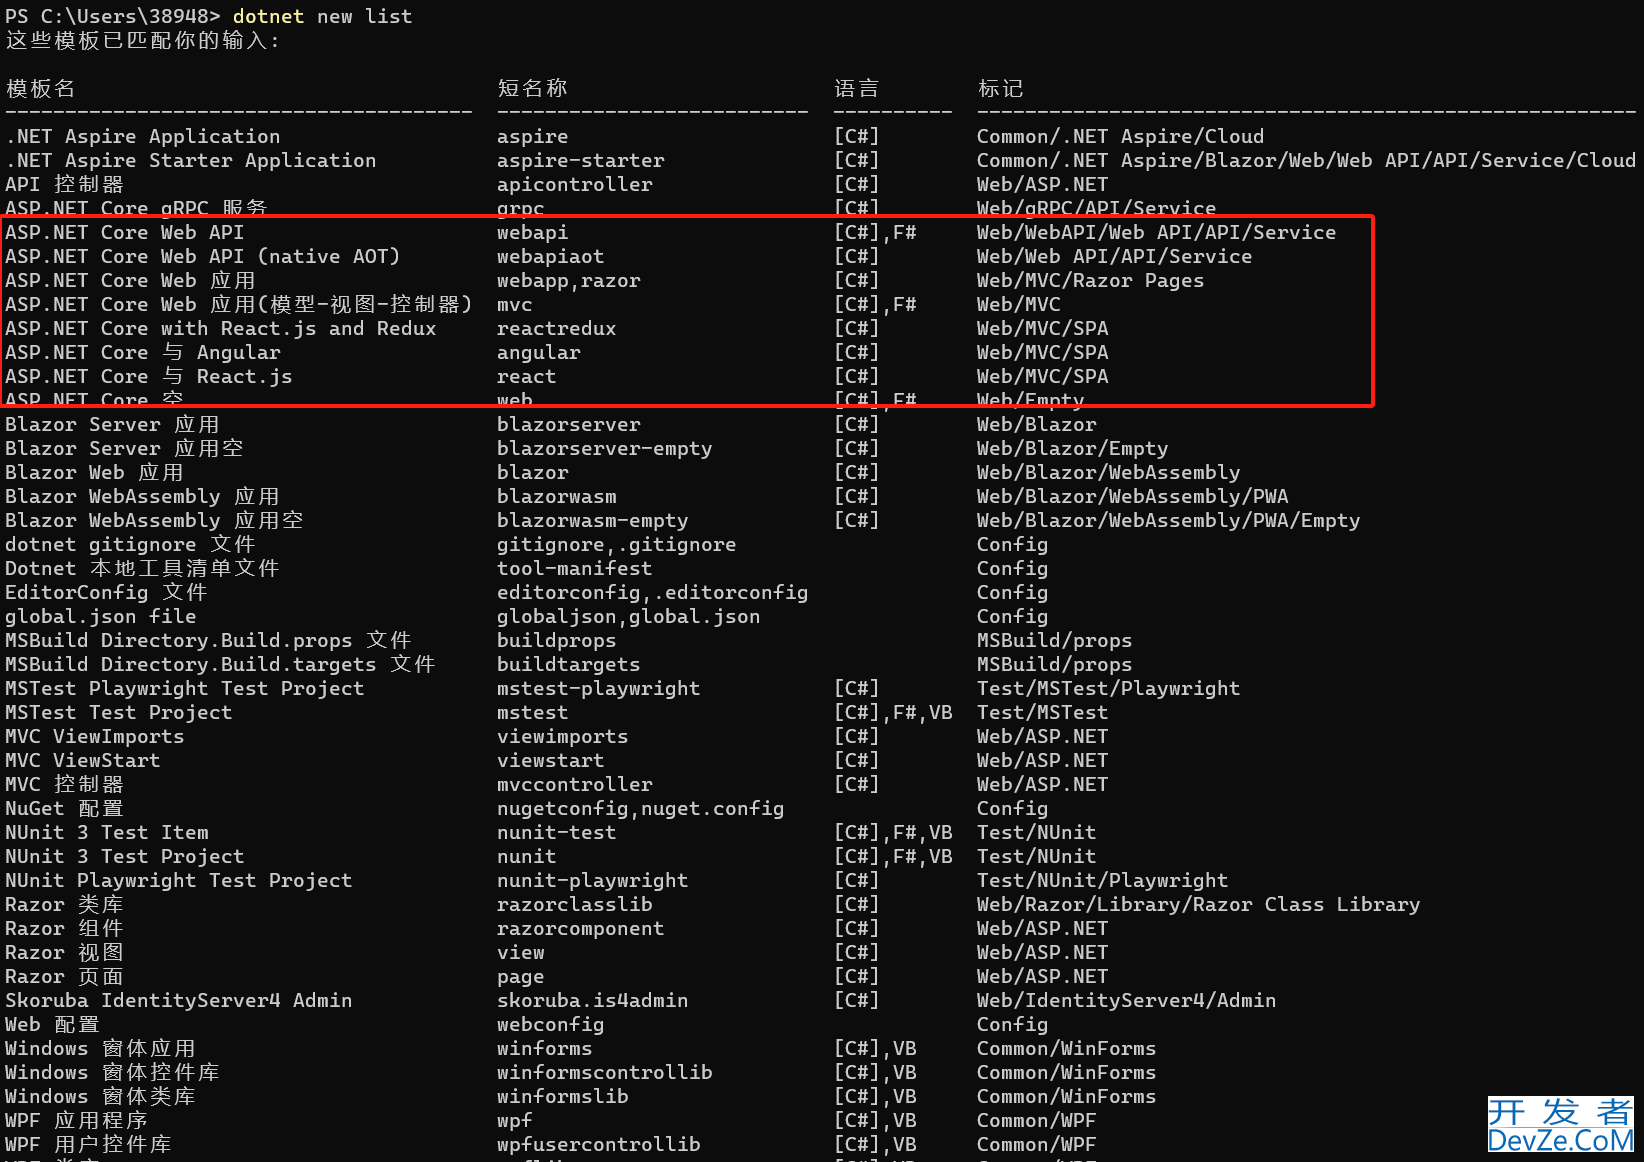Click the 'webconfig' short name
Screen dimensions: 1644x1162
click(551, 1024)
